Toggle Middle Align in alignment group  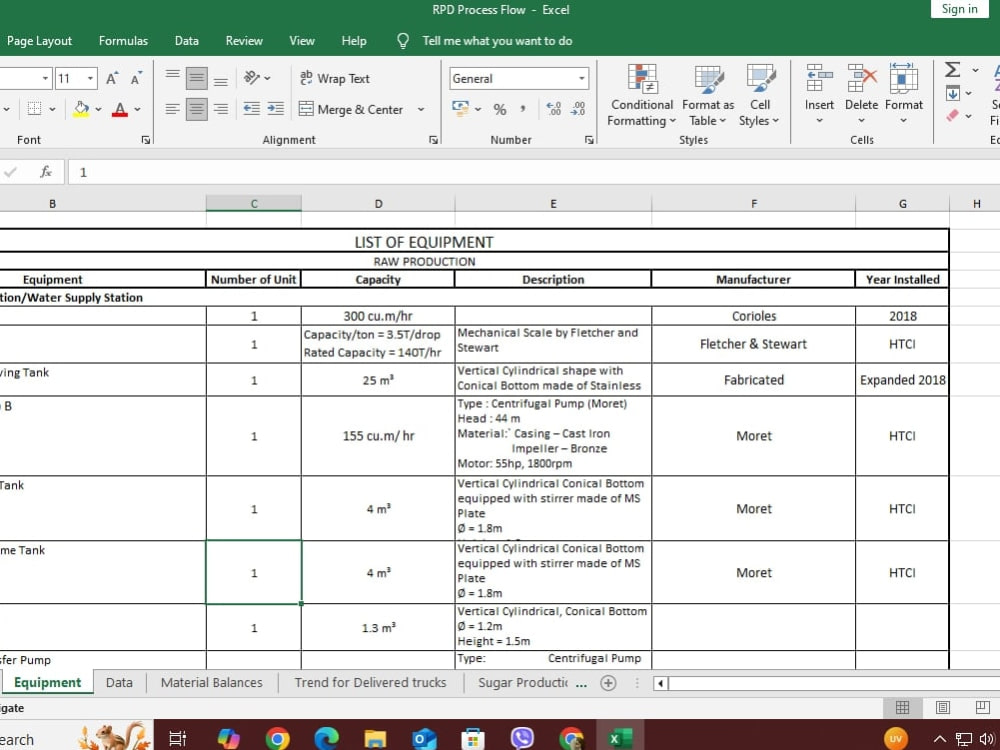coord(196,78)
